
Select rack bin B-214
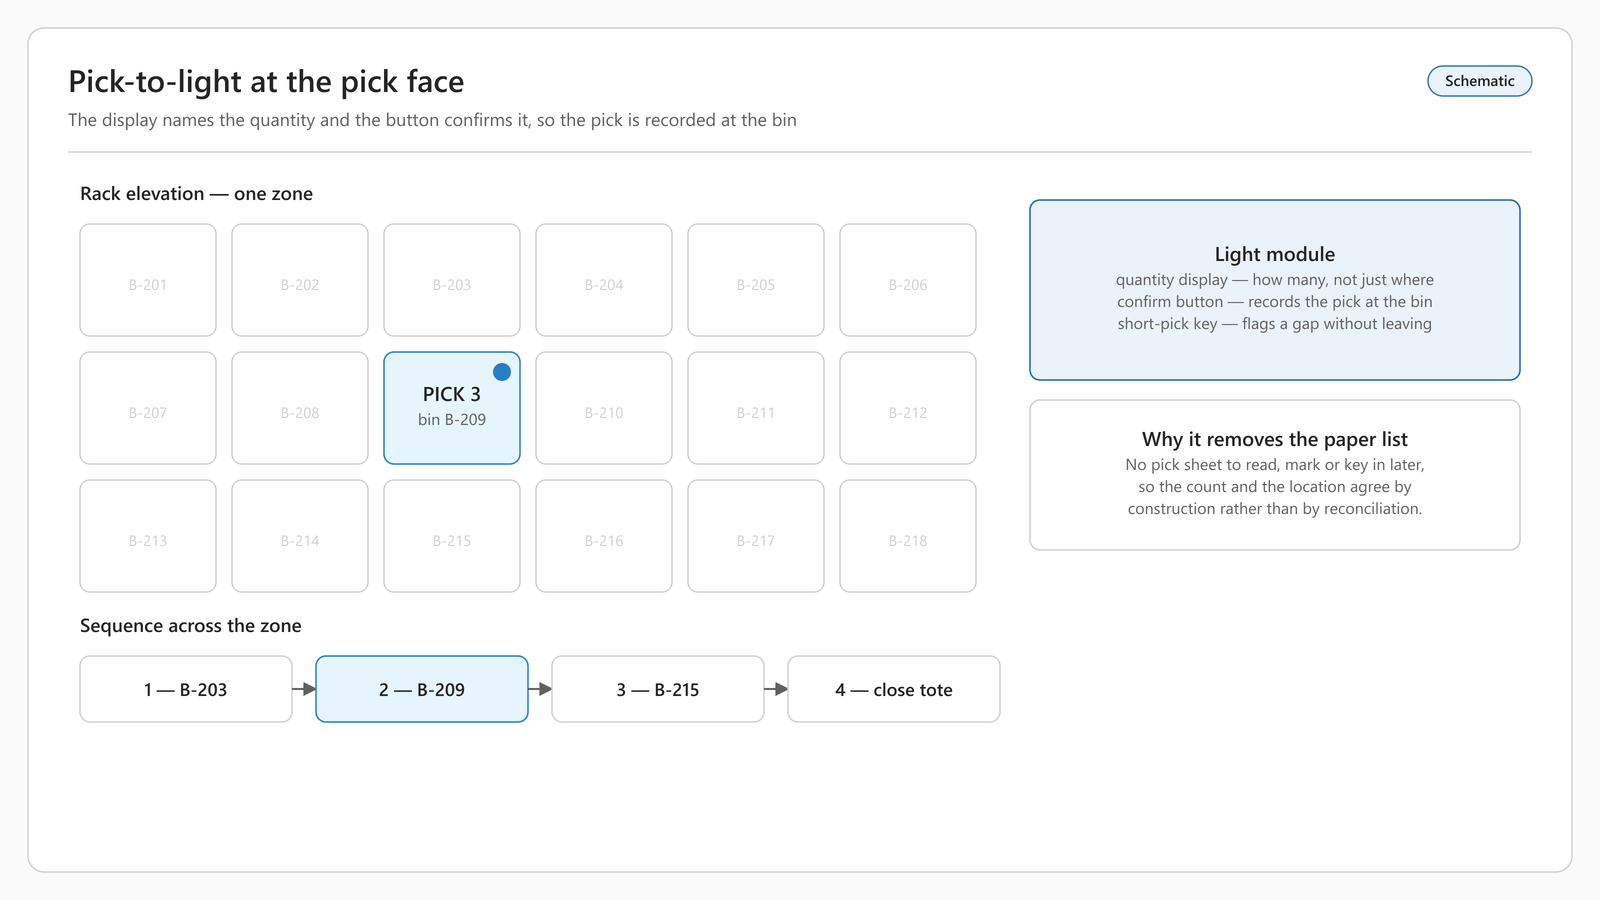point(300,536)
